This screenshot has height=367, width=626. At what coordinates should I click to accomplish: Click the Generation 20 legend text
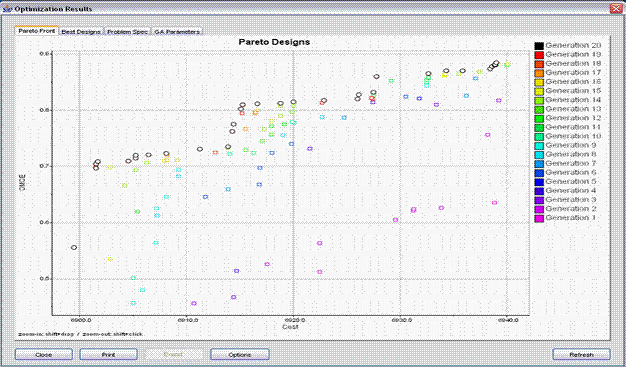point(573,46)
